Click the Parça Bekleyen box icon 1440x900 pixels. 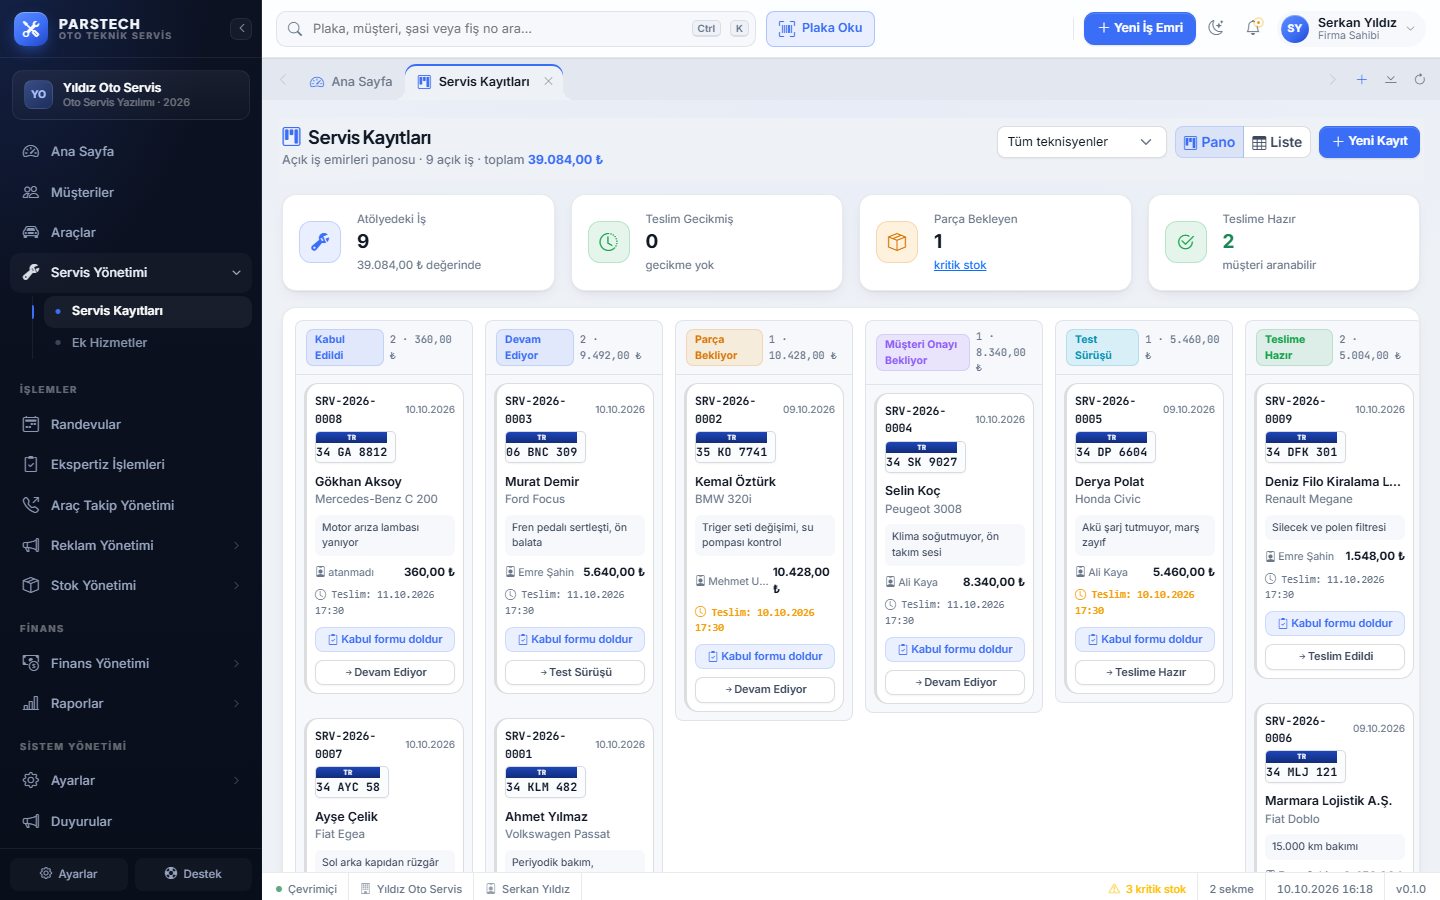pos(897,242)
